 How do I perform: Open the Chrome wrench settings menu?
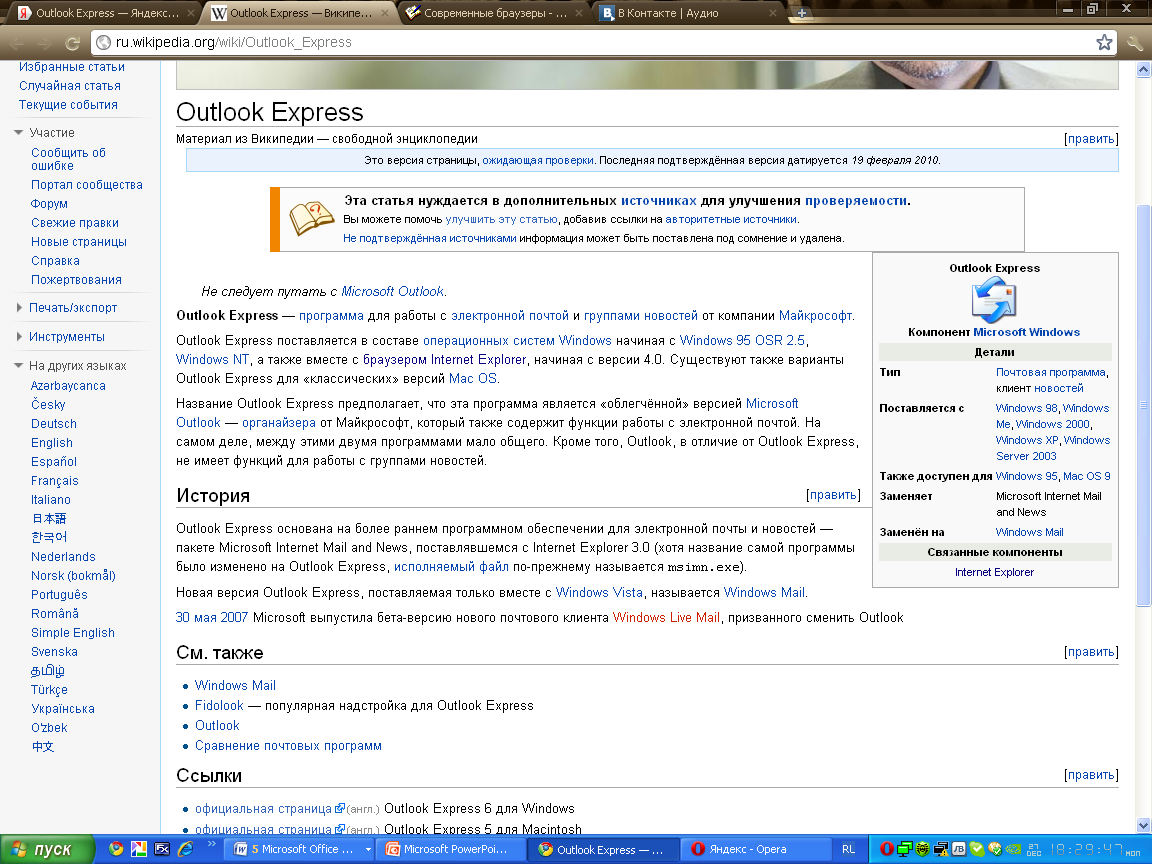pyautogui.click(x=1134, y=43)
